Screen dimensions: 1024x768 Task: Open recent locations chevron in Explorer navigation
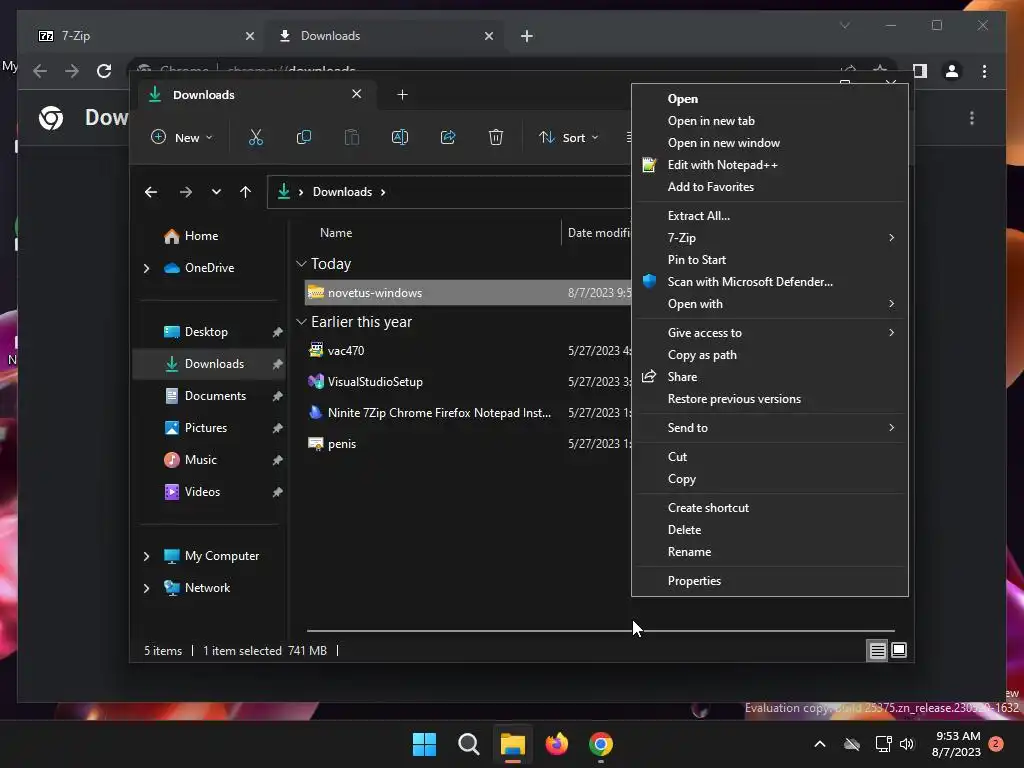coord(216,192)
